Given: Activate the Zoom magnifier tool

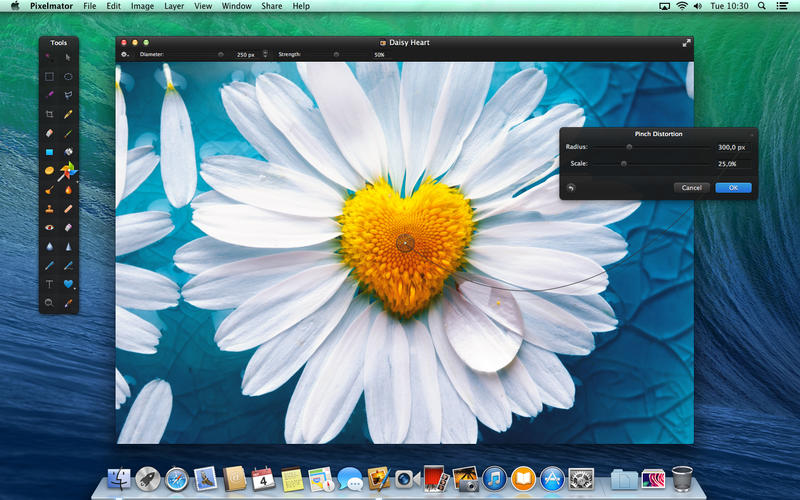Looking at the screenshot, I should tap(49, 302).
